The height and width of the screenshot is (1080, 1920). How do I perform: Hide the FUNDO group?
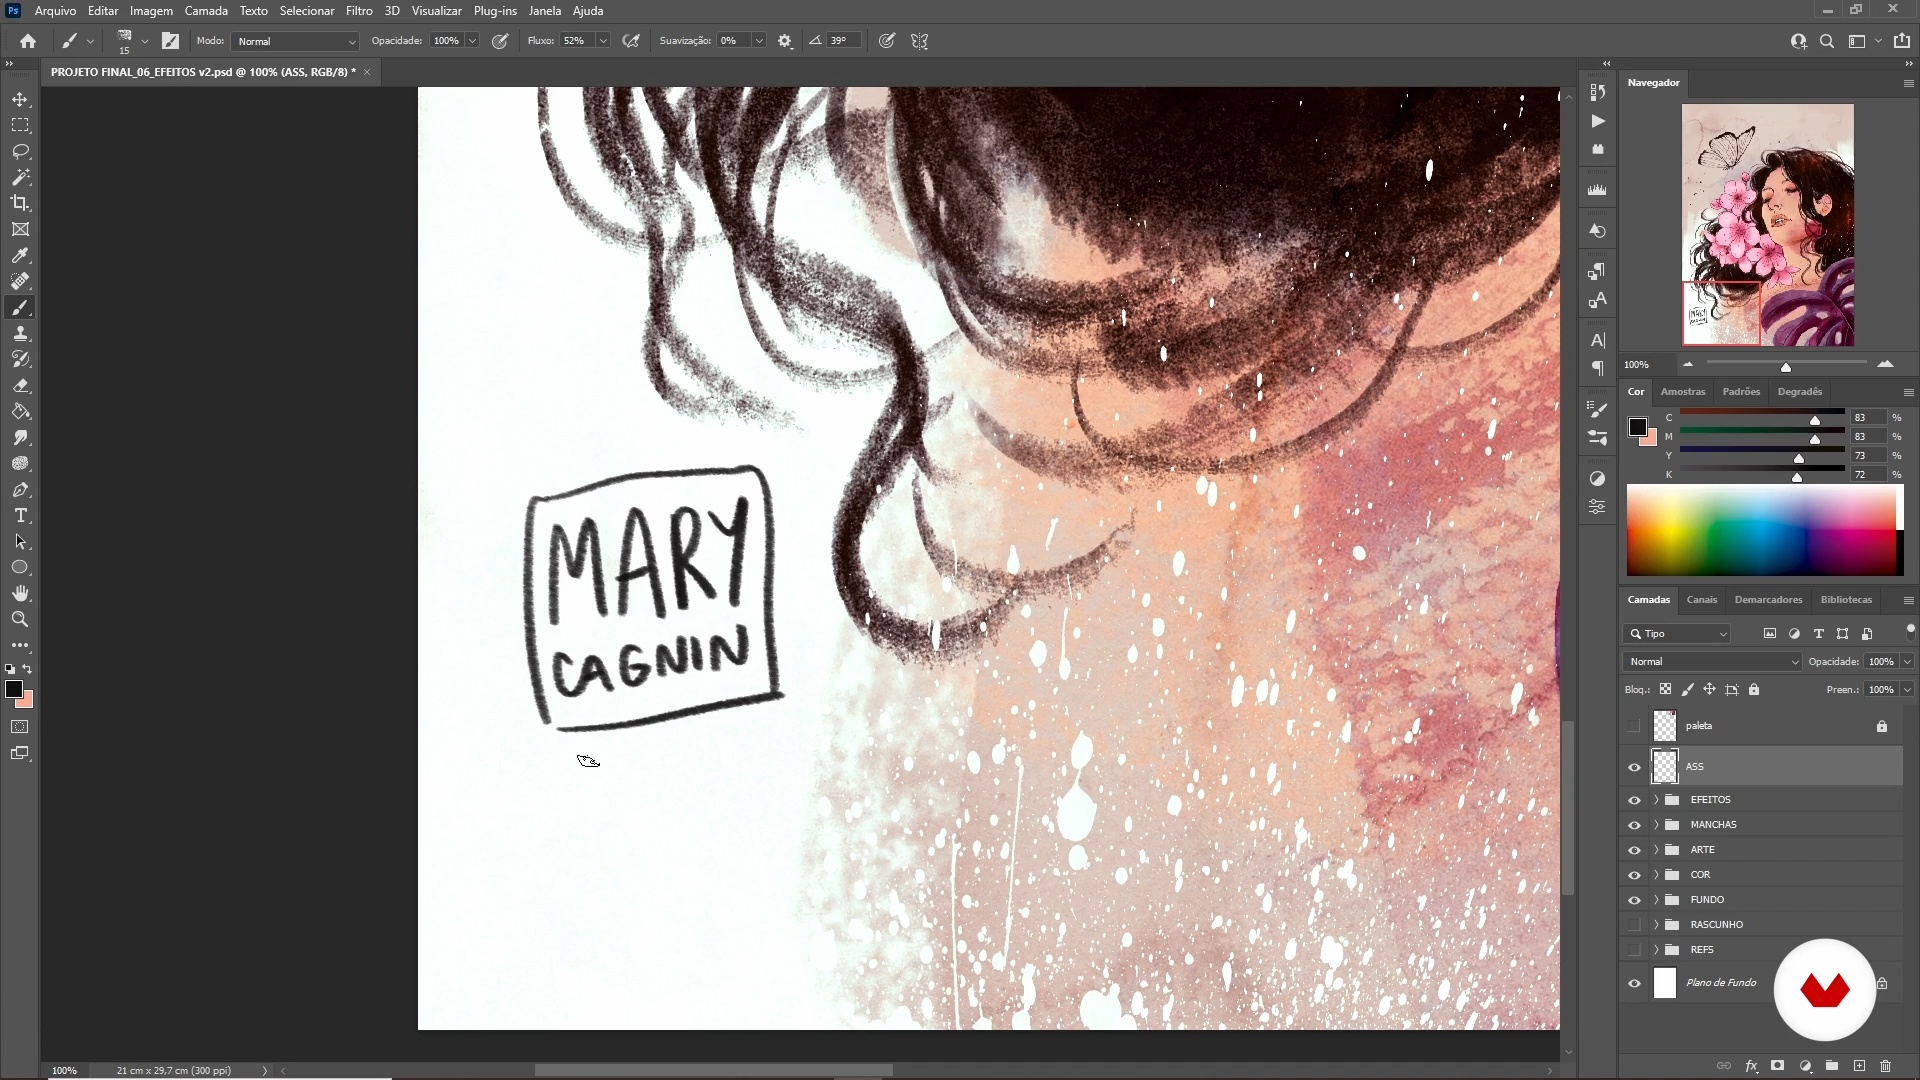pyautogui.click(x=1635, y=900)
